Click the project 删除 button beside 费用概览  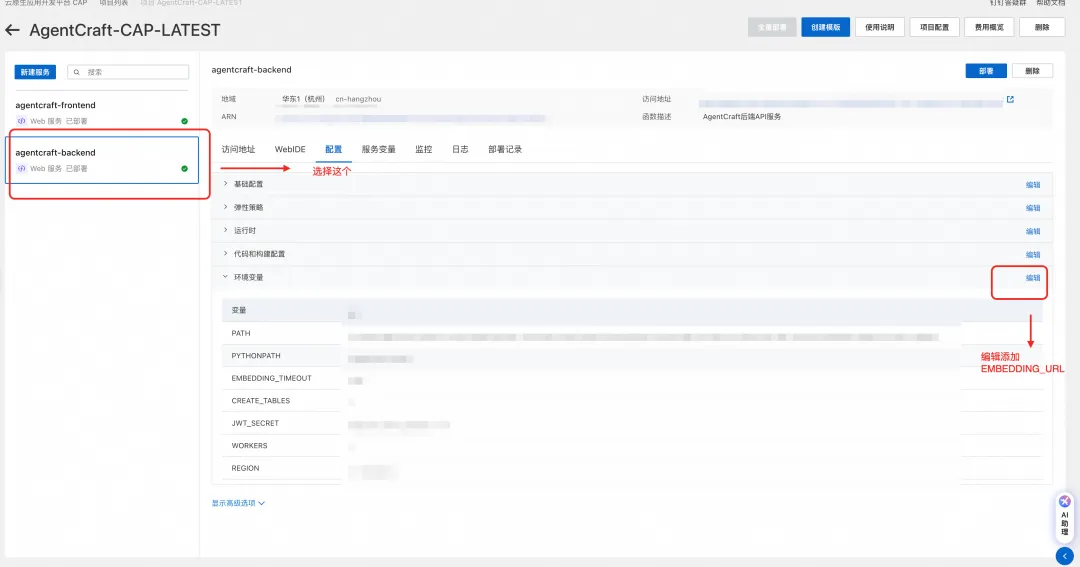point(1042,27)
